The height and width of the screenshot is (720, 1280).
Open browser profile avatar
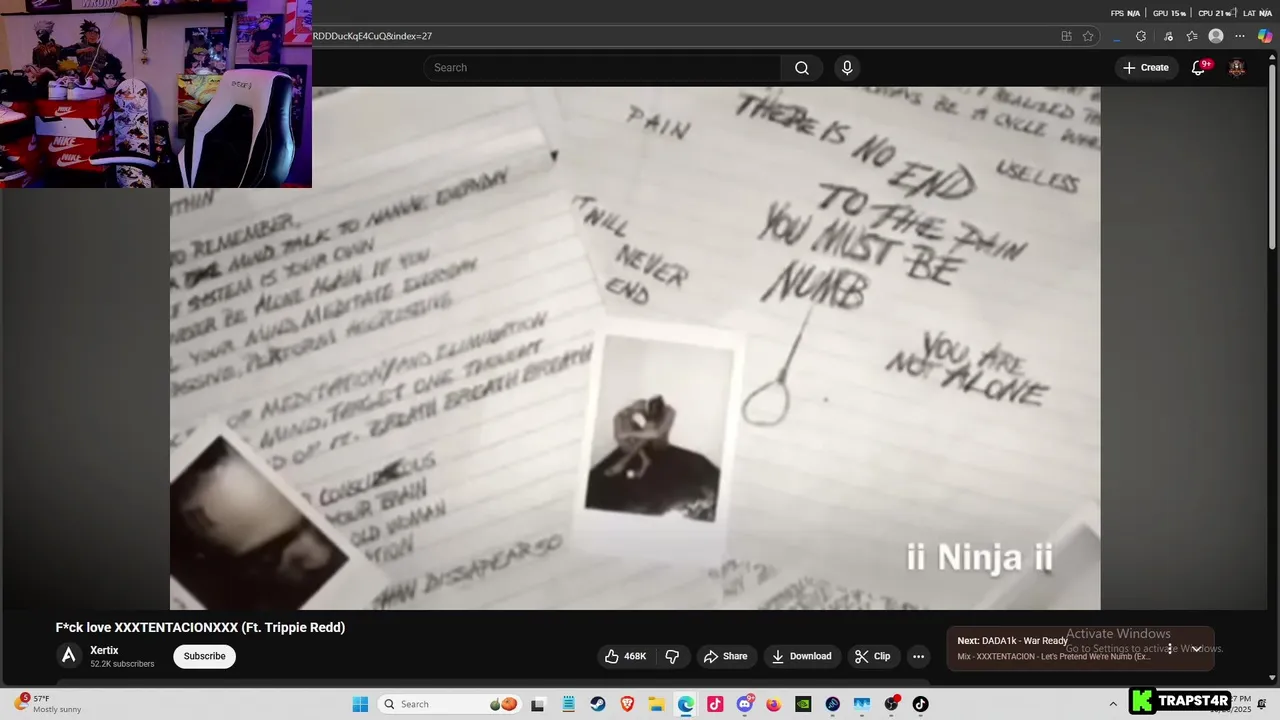1216,36
